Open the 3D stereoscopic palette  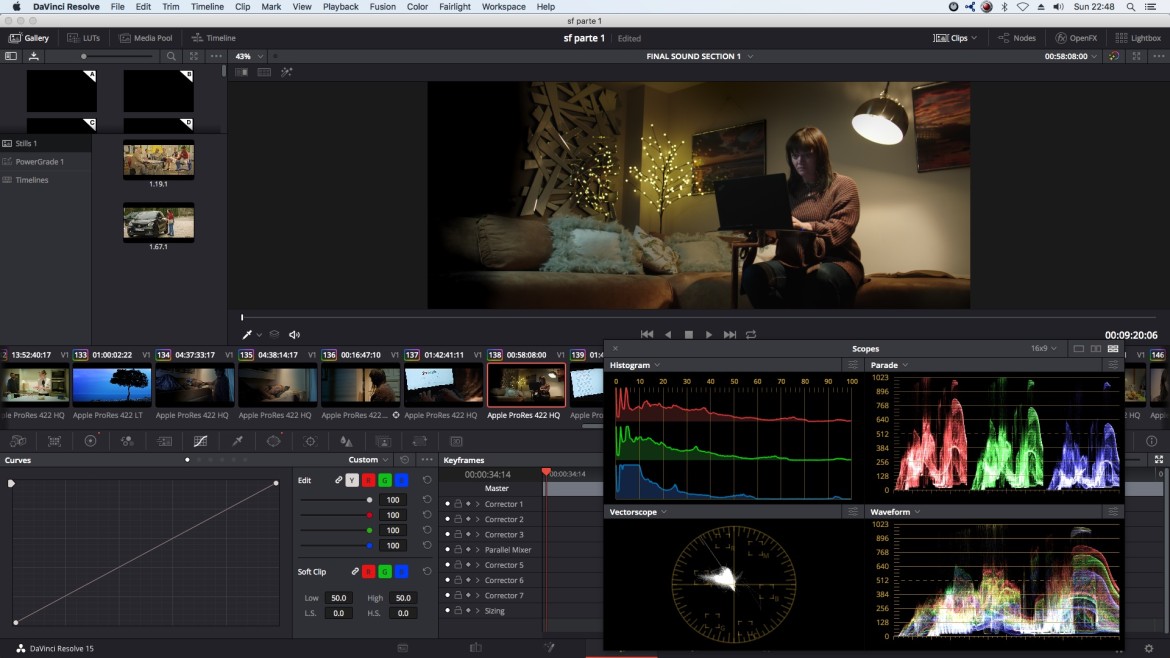456,442
